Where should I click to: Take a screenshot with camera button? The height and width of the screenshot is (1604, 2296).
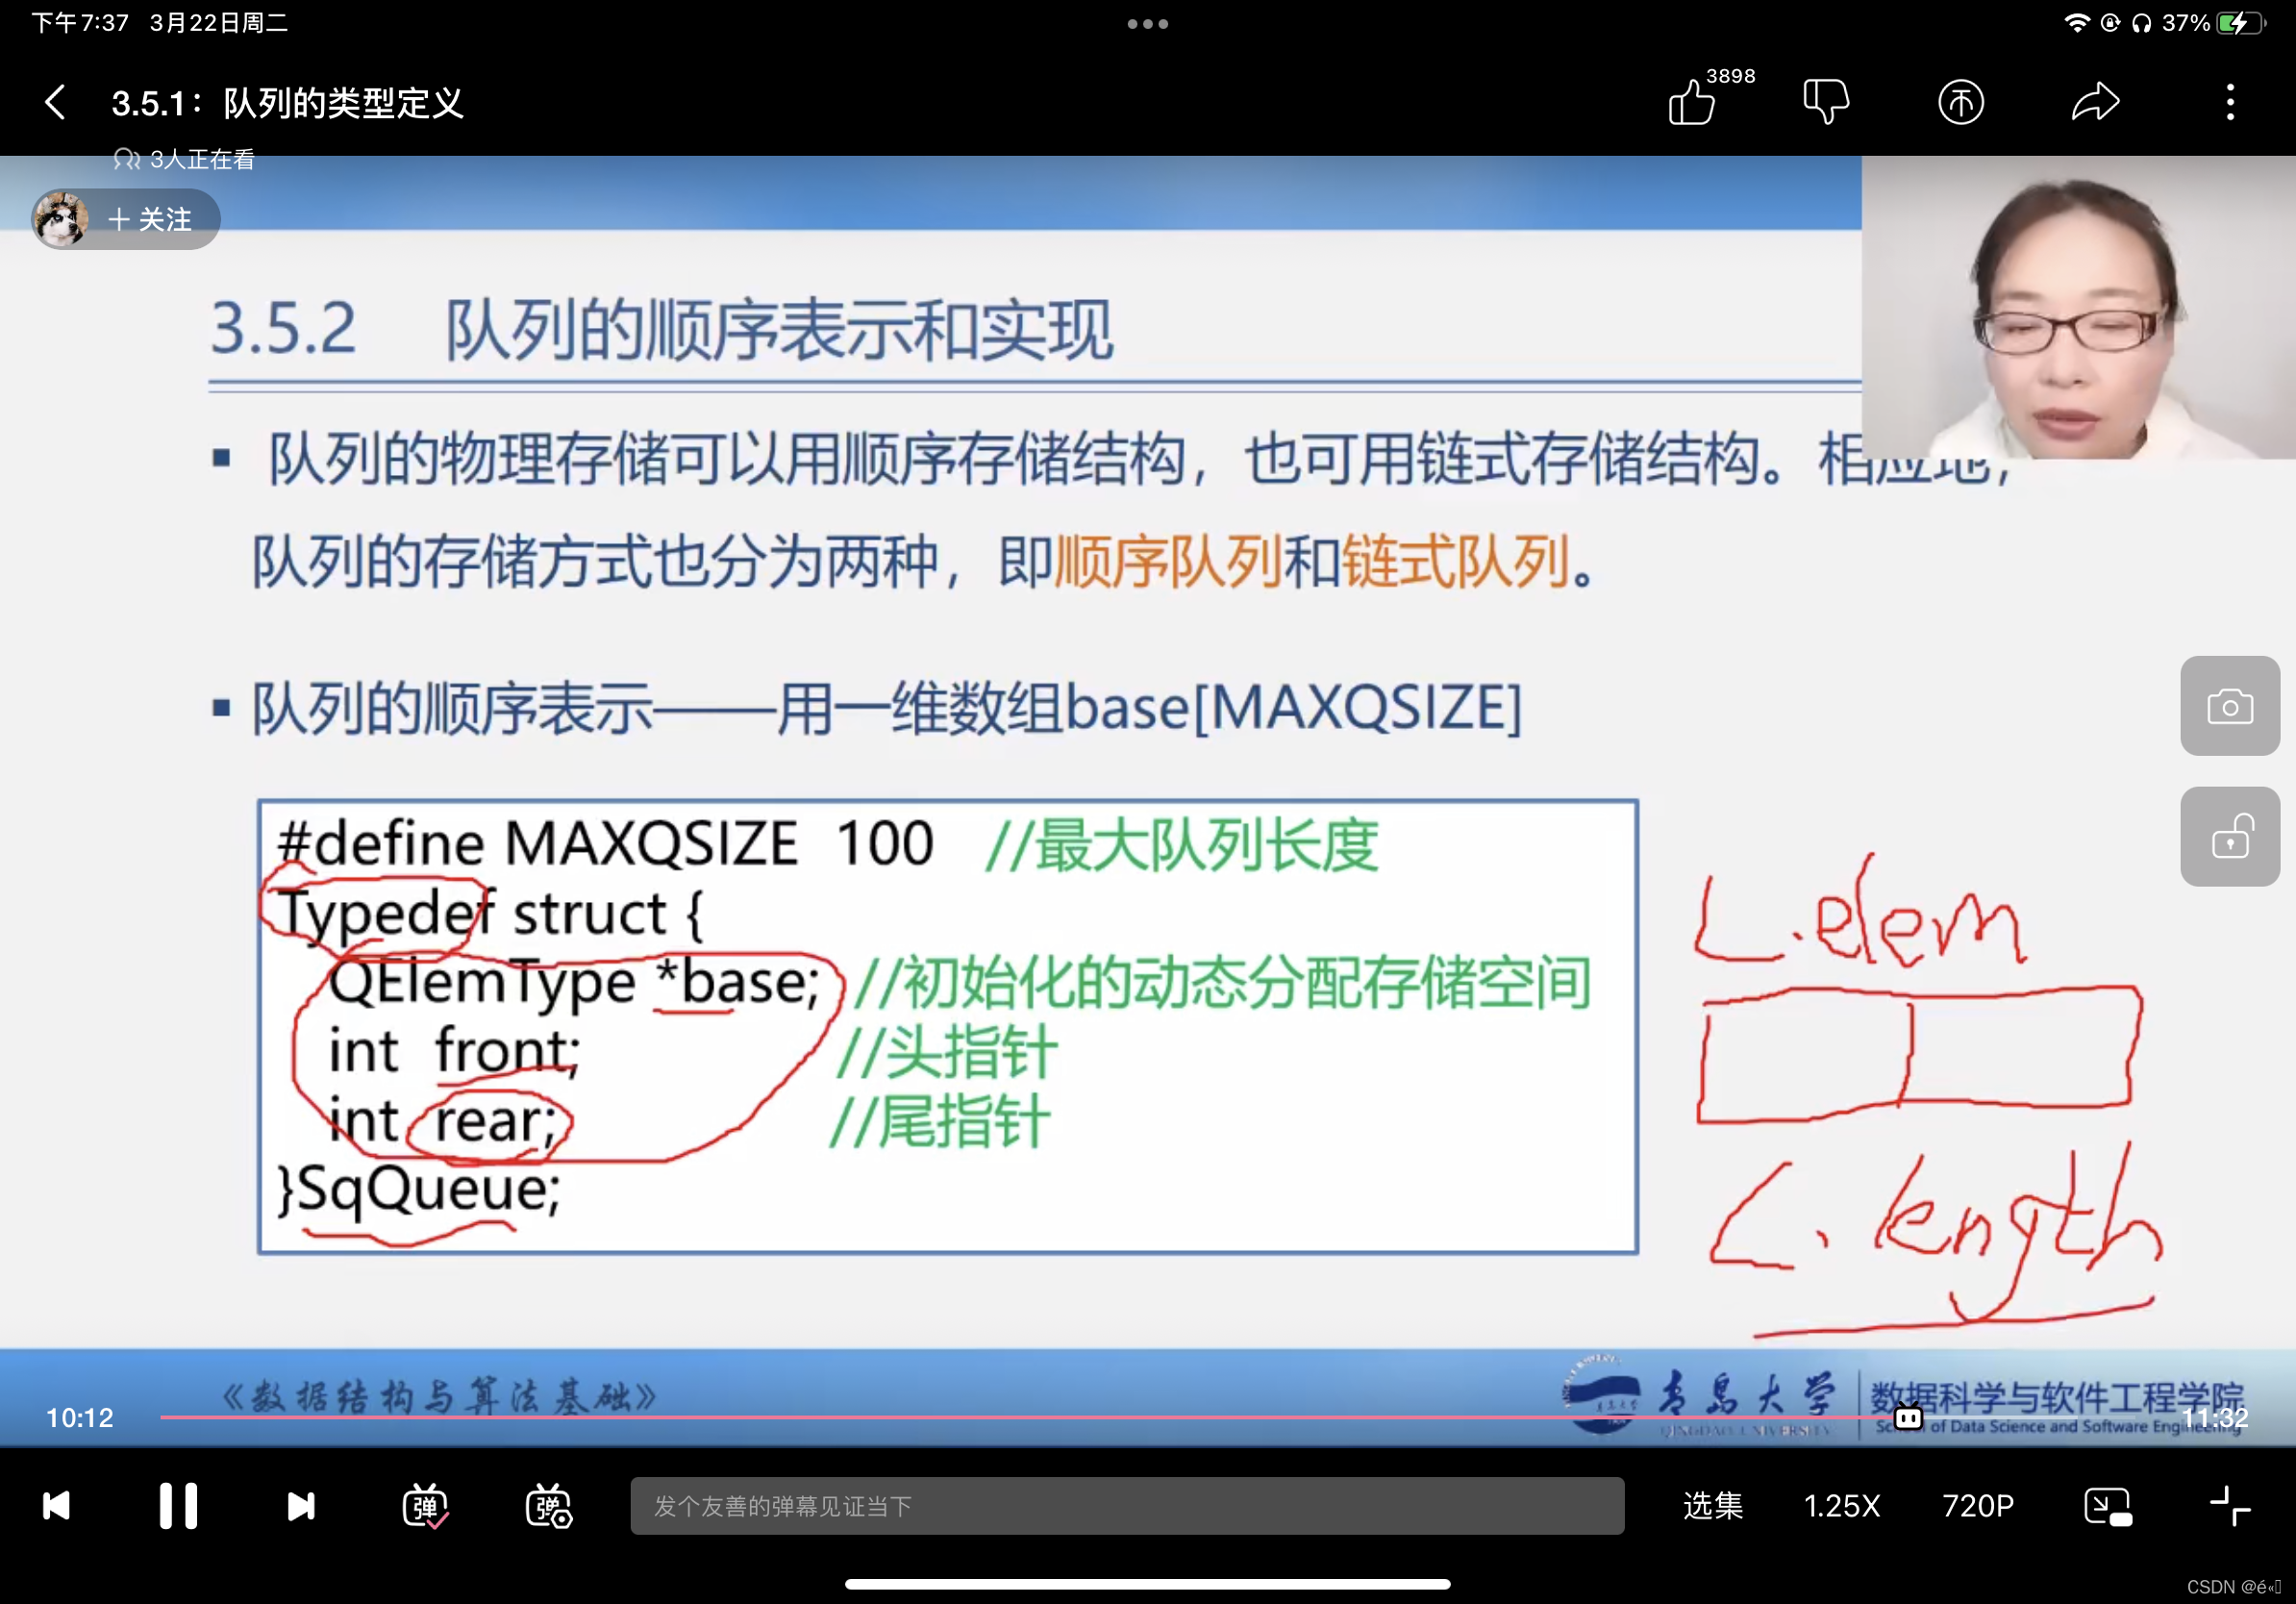pyautogui.click(x=2229, y=706)
